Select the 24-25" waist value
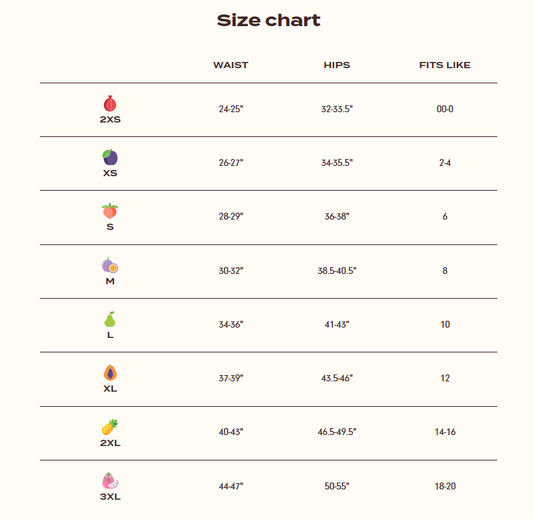The width and height of the screenshot is (533, 519). (231, 109)
